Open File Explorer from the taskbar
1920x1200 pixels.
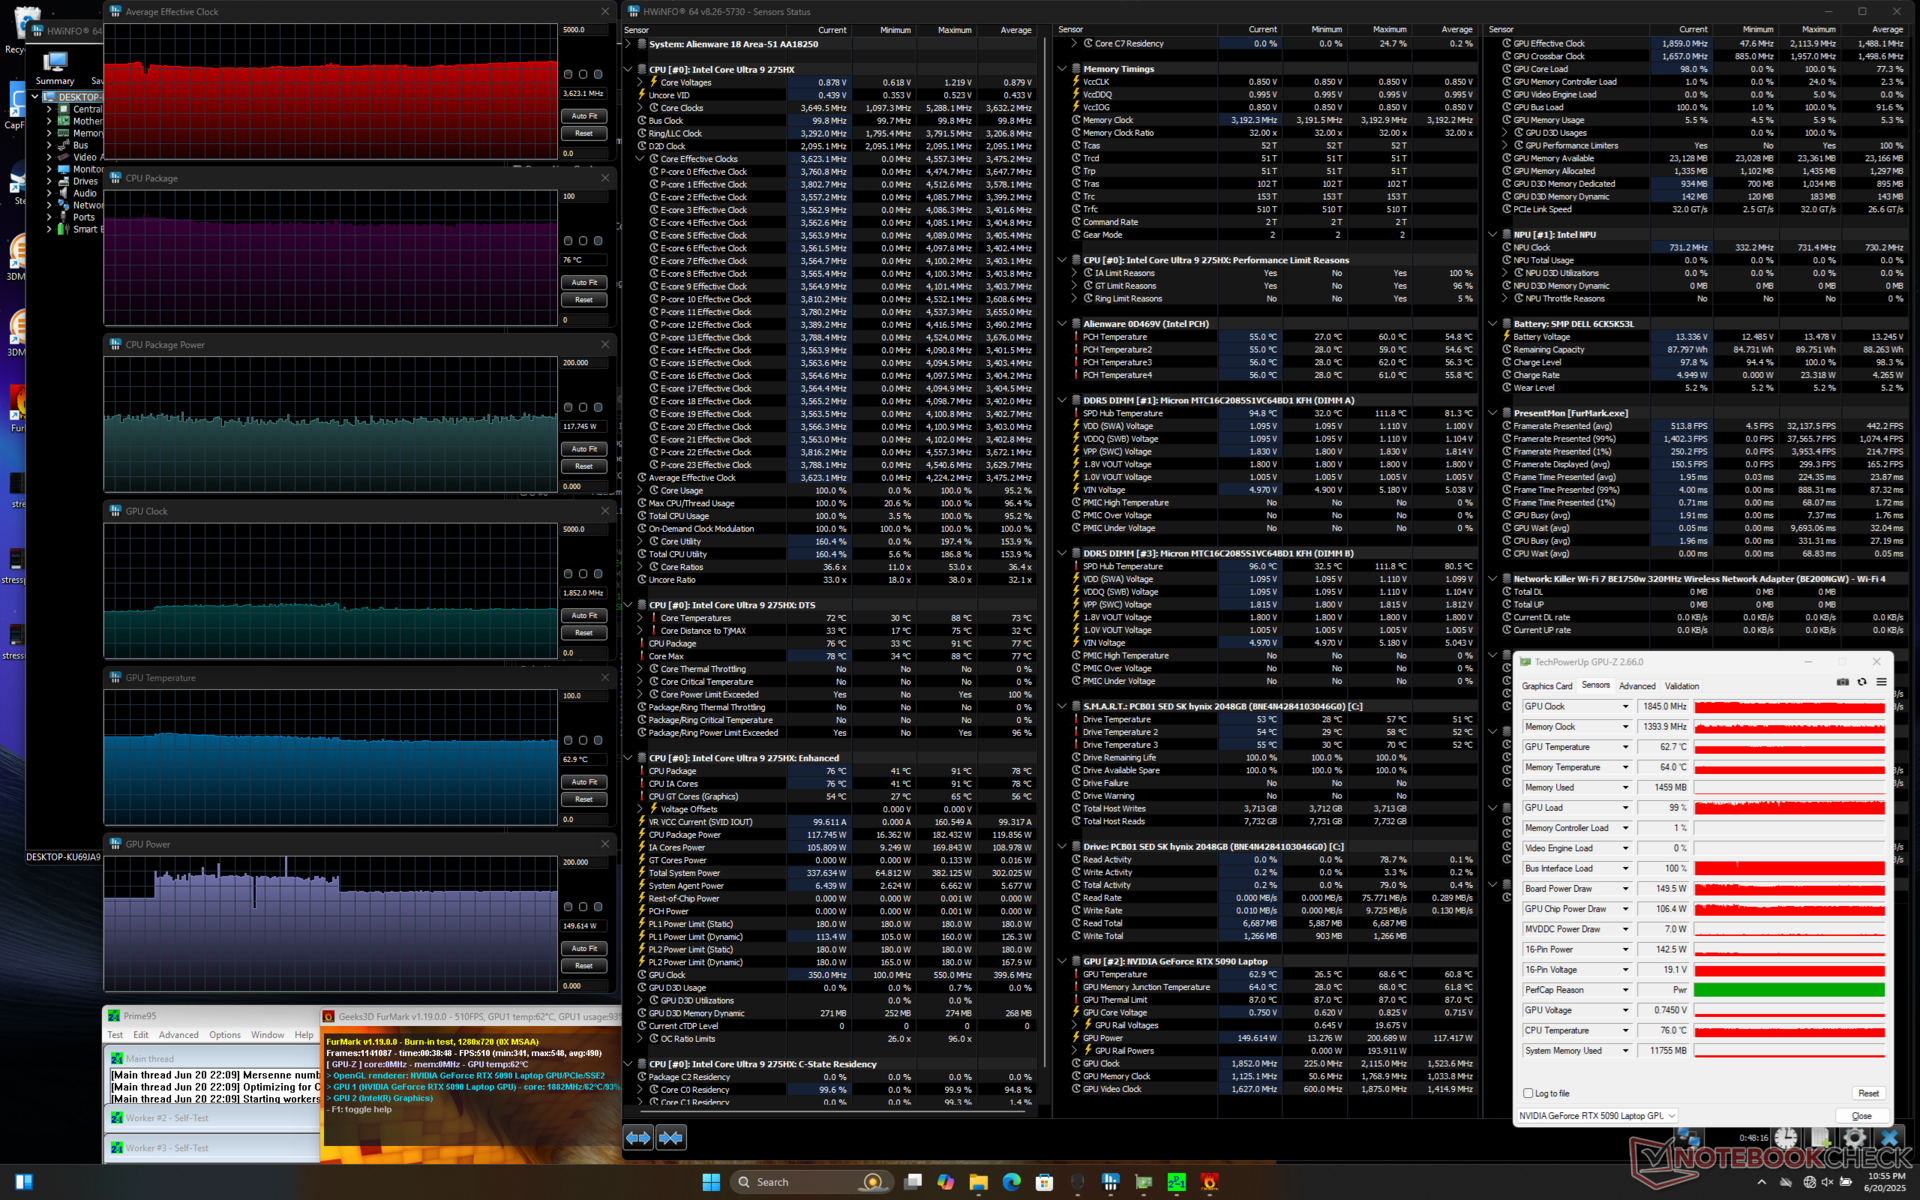(978, 1182)
